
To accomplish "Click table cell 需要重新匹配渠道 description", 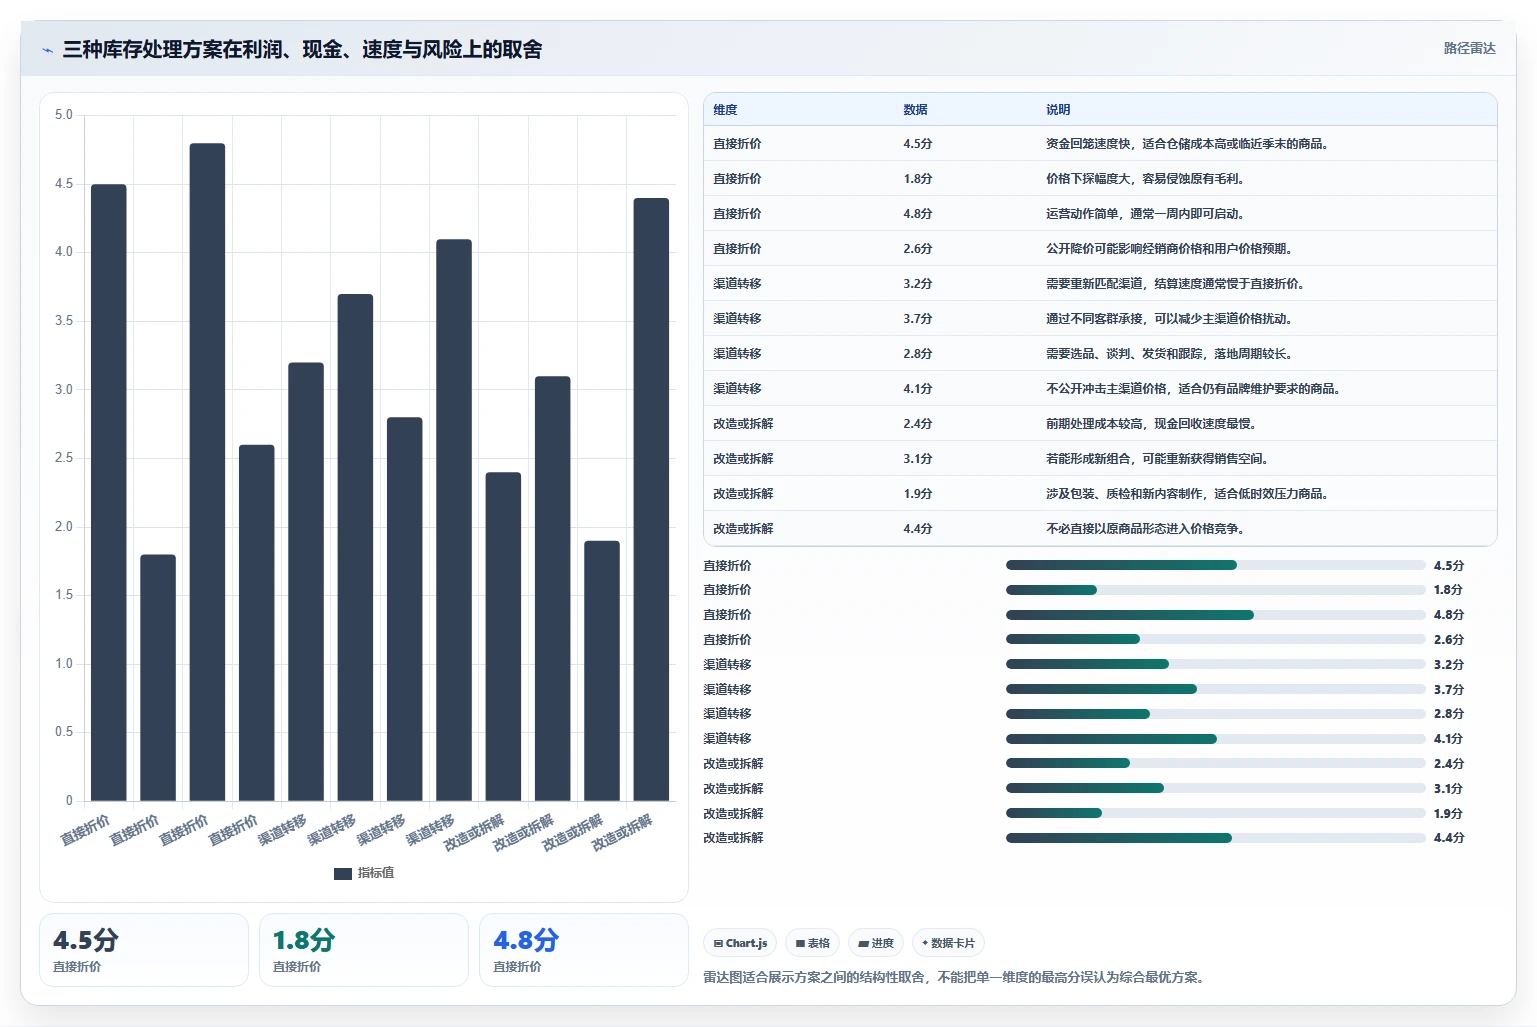I will (x=1176, y=284).
